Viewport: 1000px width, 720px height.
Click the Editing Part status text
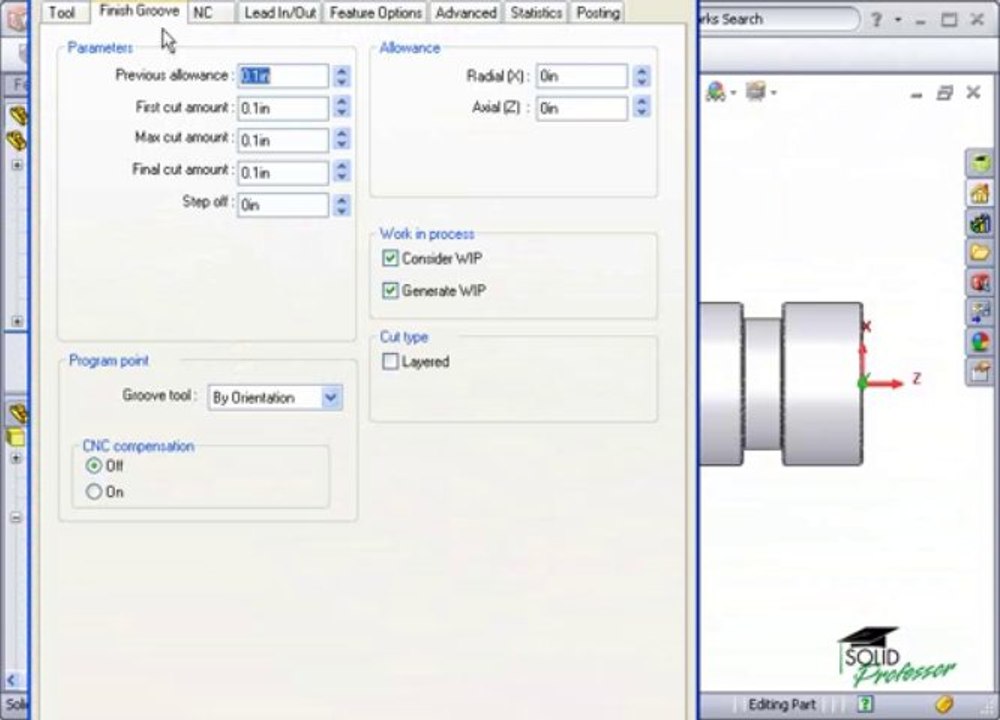pos(782,704)
